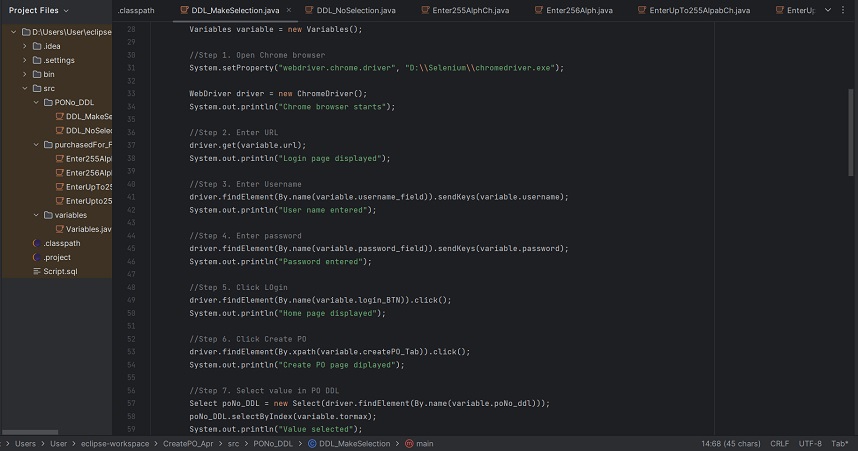Click the class icon for the DDL_MakeSelection breadcrumb

[312, 443]
